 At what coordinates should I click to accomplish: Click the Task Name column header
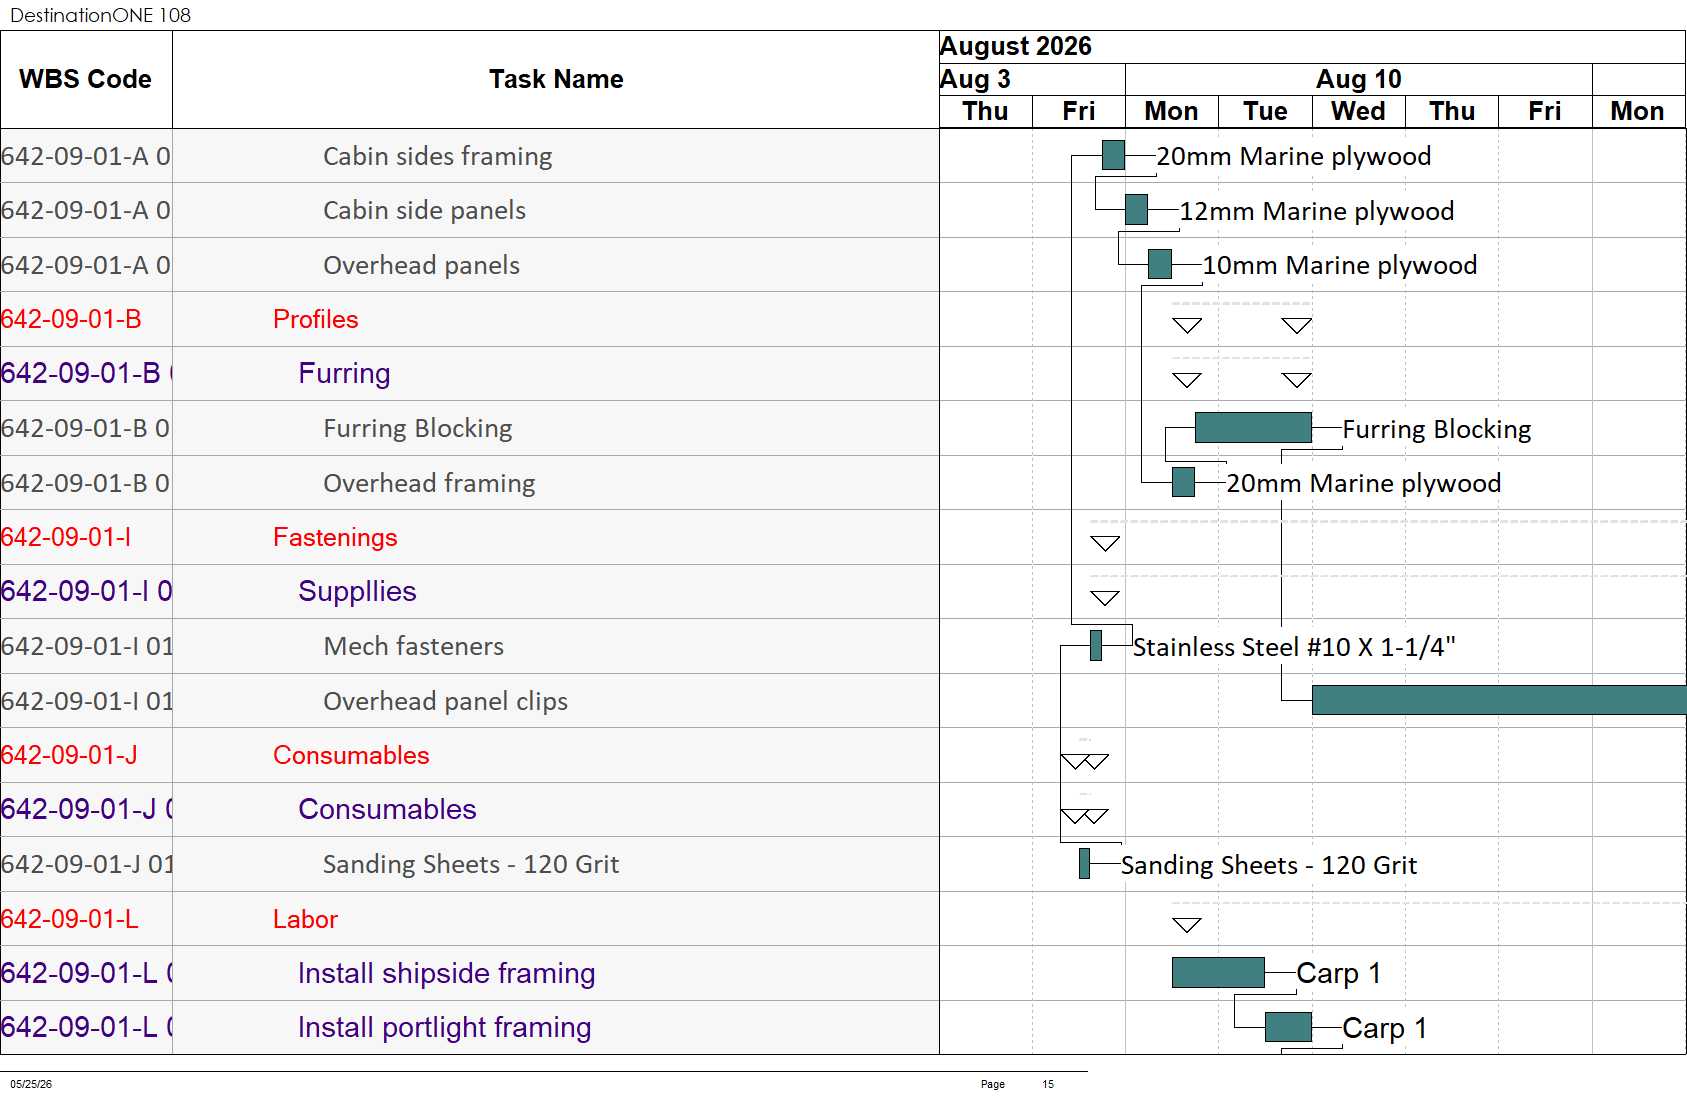556,80
